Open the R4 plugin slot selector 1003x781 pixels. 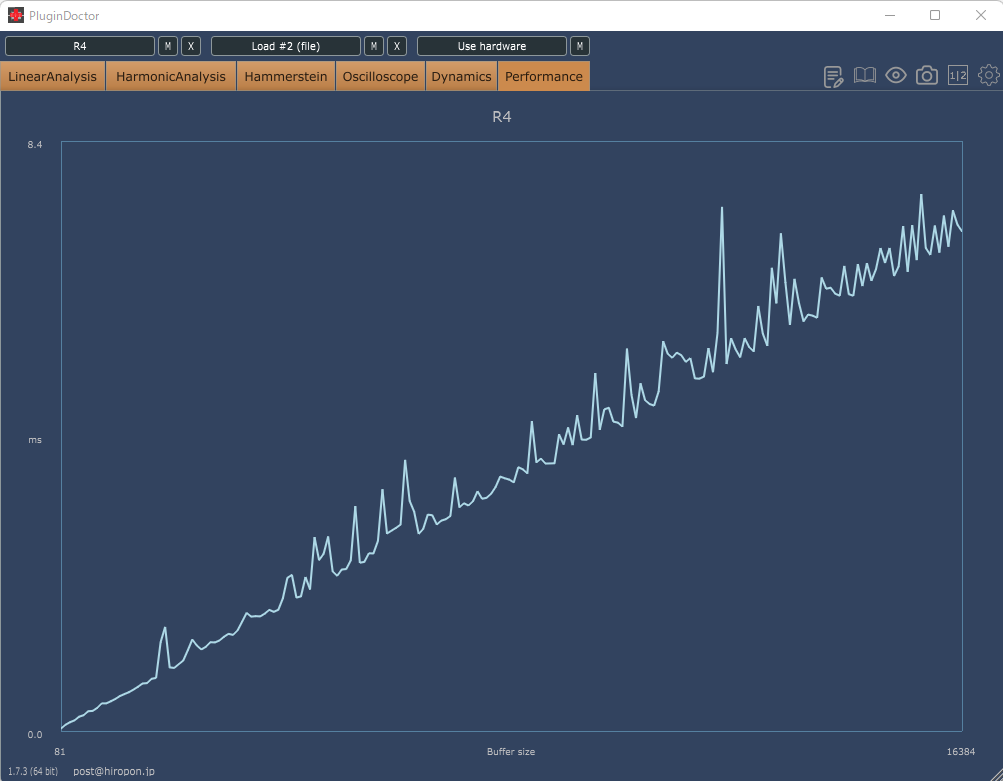(x=80, y=46)
